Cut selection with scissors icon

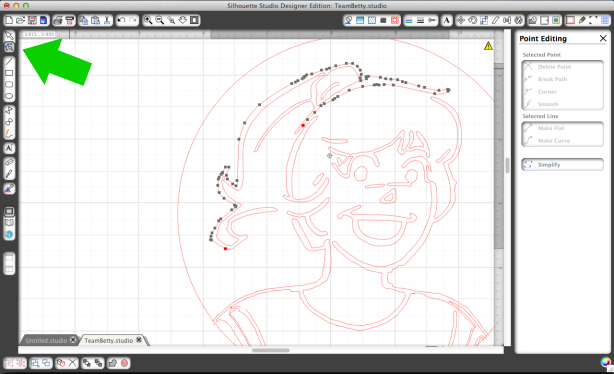pos(107,20)
